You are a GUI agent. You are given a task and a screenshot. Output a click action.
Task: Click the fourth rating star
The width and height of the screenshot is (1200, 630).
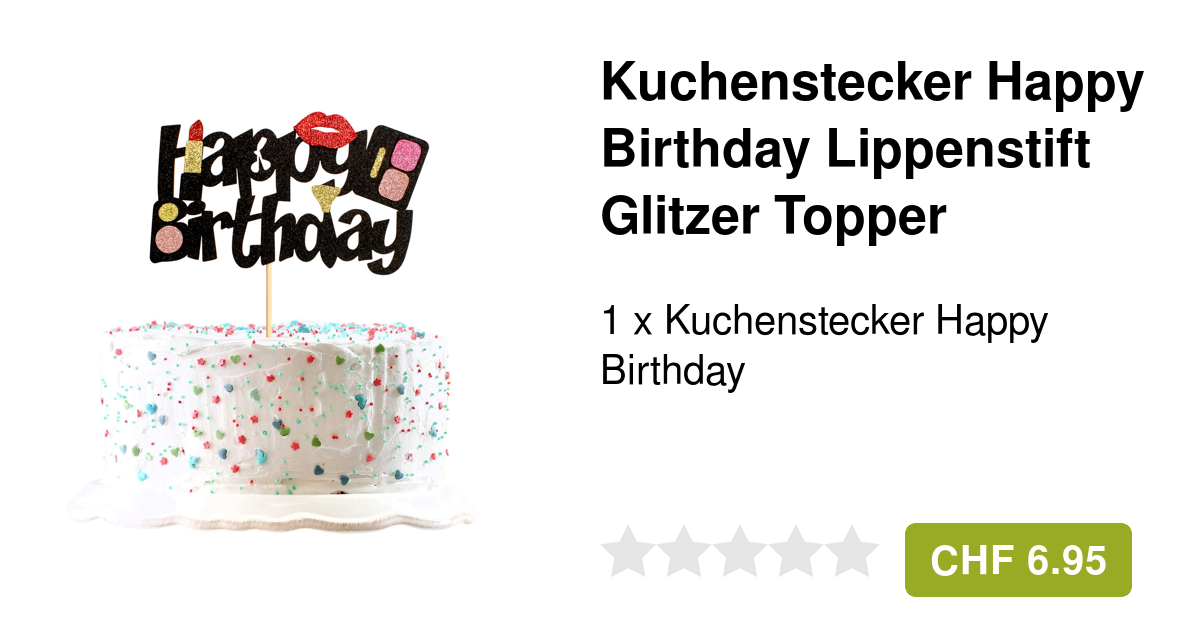[796, 550]
